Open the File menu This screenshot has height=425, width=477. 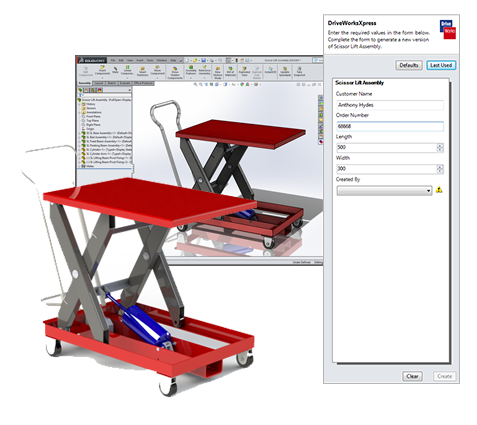click(x=113, y=60)
